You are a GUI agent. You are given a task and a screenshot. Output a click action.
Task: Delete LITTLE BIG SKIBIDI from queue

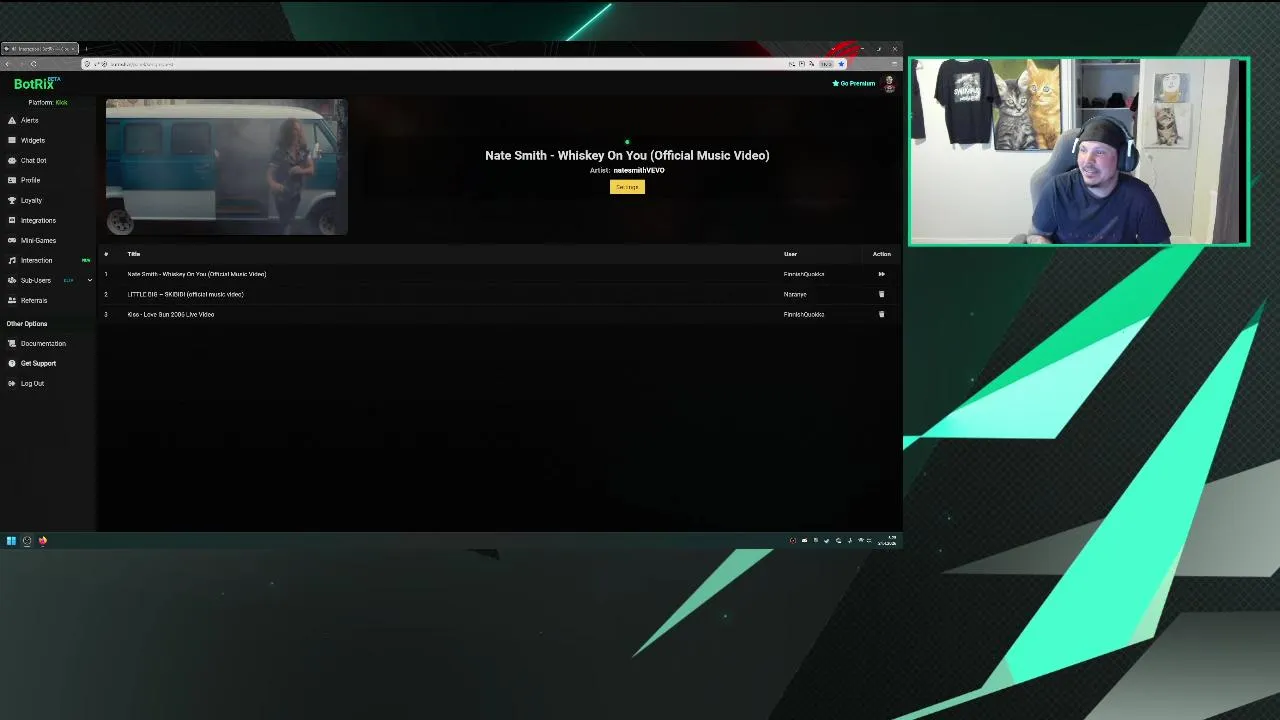tap(881, 294)
